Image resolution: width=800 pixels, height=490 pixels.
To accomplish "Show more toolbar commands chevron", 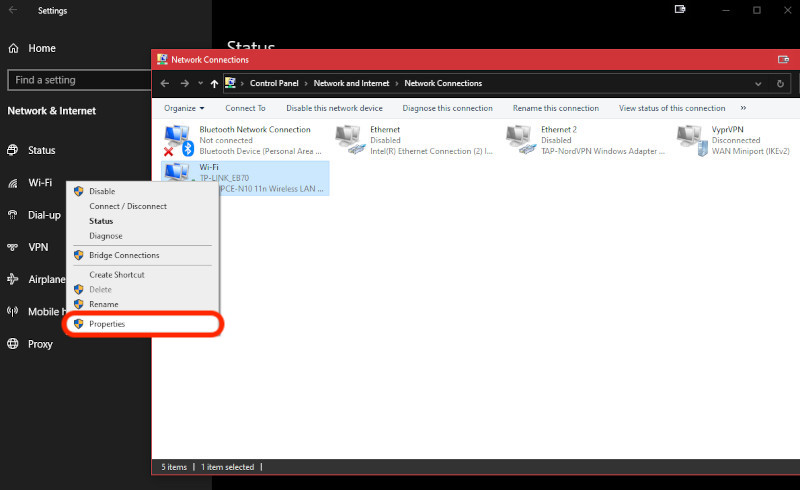I will coord(743,108).
